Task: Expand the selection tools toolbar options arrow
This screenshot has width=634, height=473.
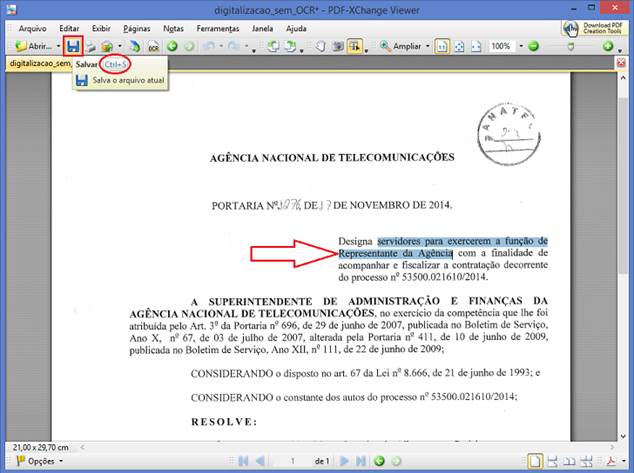Action: coord(366,51)
